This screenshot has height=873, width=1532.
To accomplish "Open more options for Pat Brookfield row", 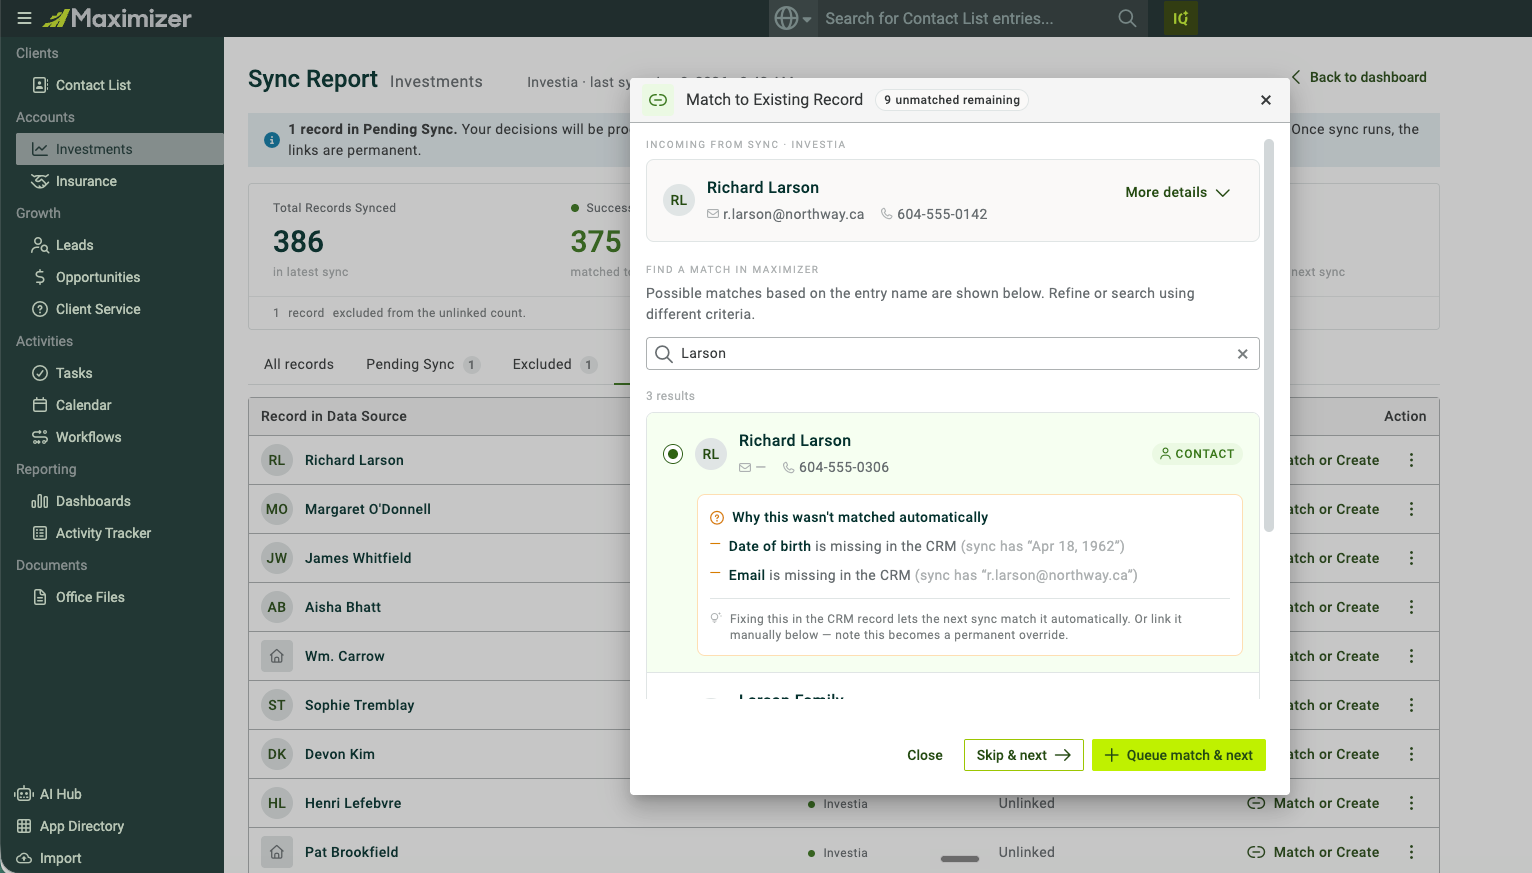I will pos(1411,852).
